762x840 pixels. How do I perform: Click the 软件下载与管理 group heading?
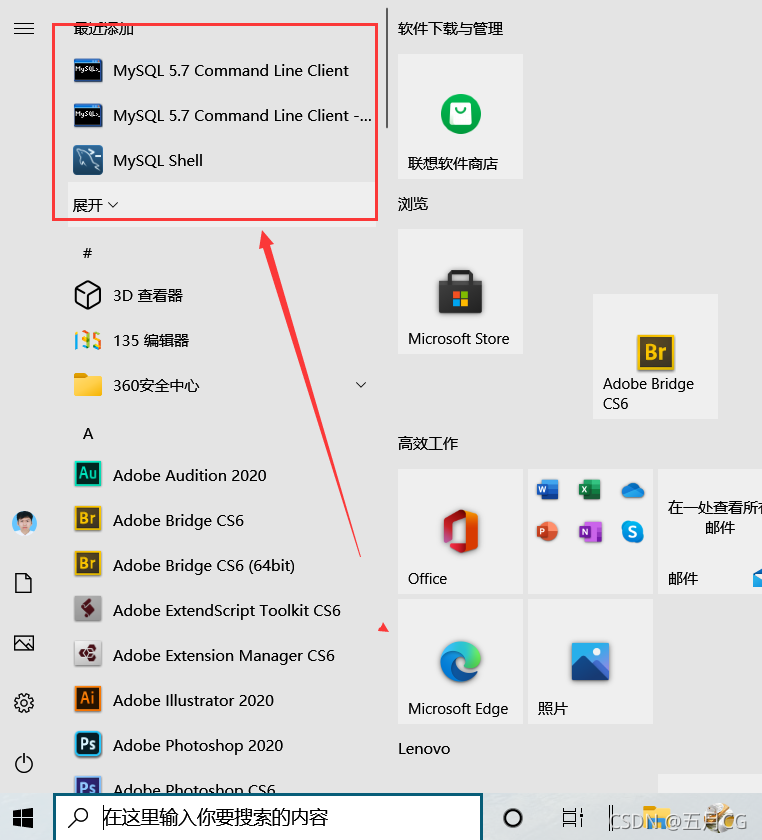[451, 28]
